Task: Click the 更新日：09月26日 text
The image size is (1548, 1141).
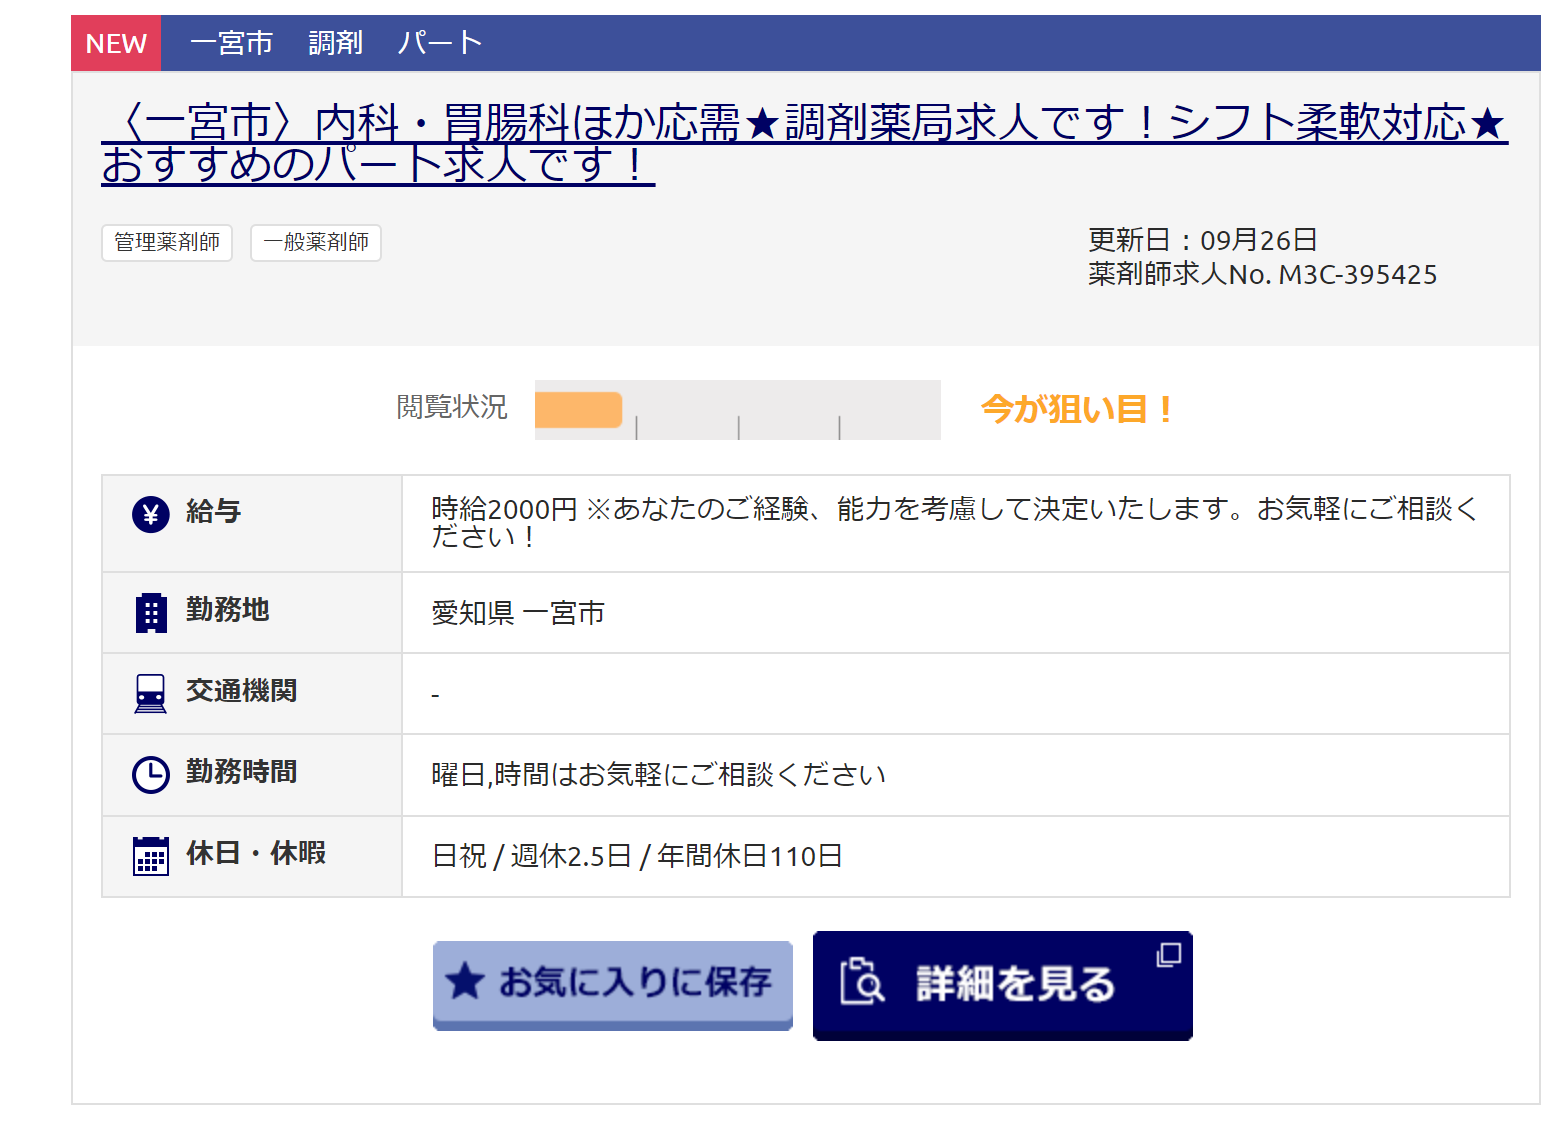Action: pos(1203,240)
